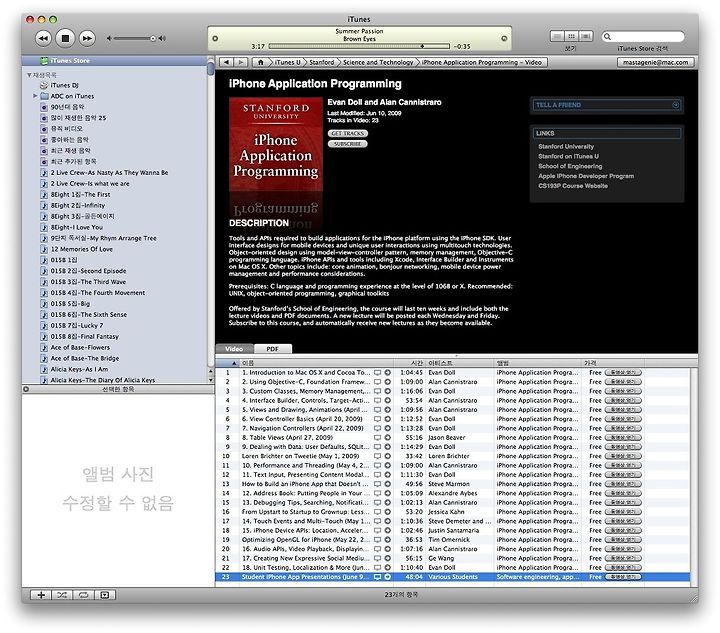720x633 pixels.
Task: Switch to the PDF tab
Action: coord(273,349)
